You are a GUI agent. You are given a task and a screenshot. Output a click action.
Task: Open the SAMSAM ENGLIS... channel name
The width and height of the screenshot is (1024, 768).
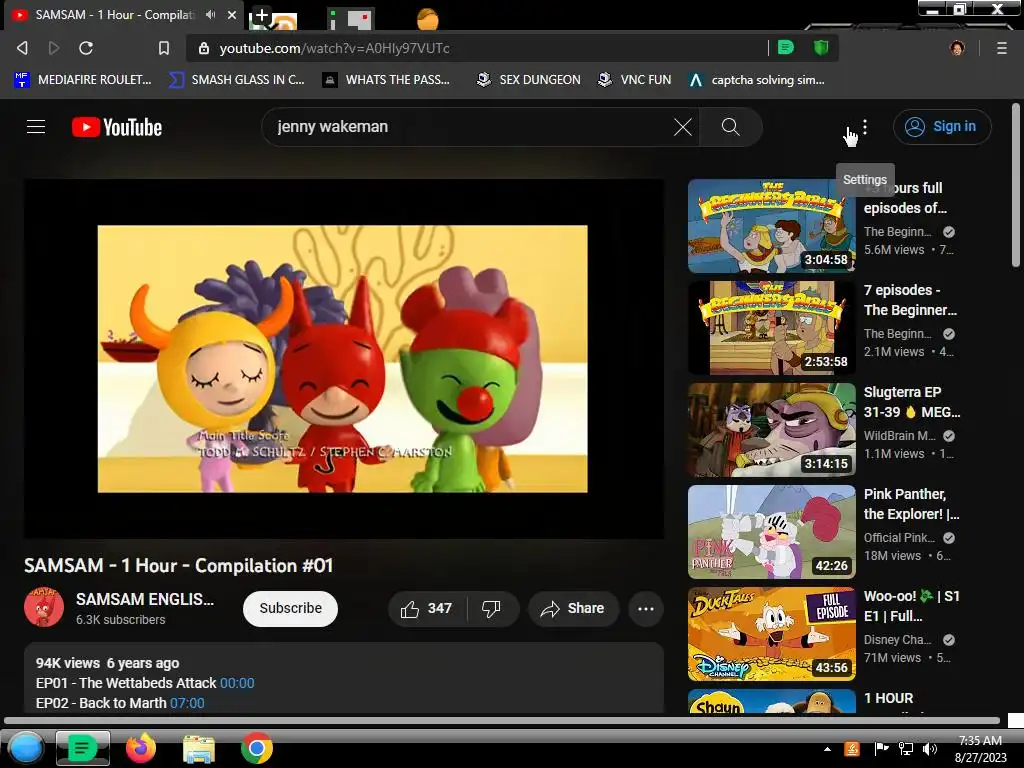click(145, 599)
